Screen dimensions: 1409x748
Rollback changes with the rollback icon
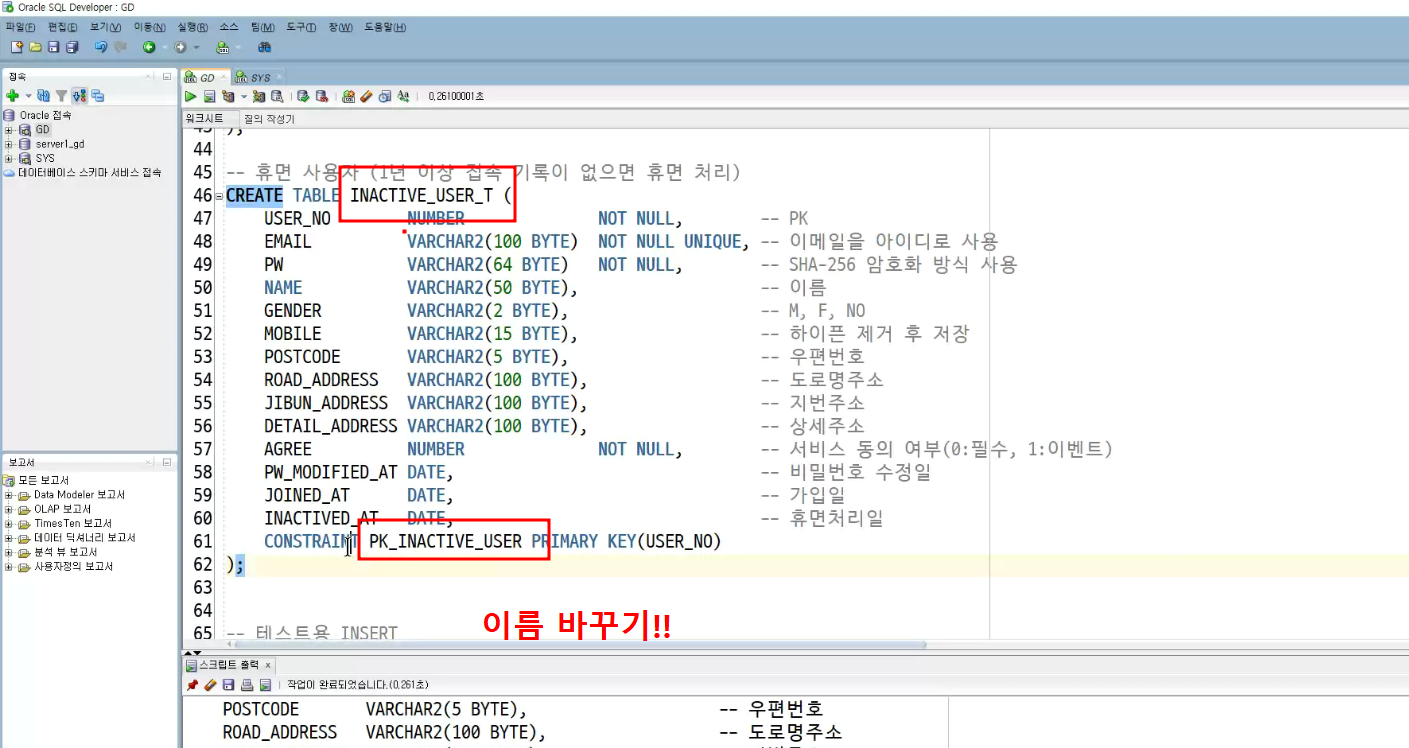tap(322, 97)
